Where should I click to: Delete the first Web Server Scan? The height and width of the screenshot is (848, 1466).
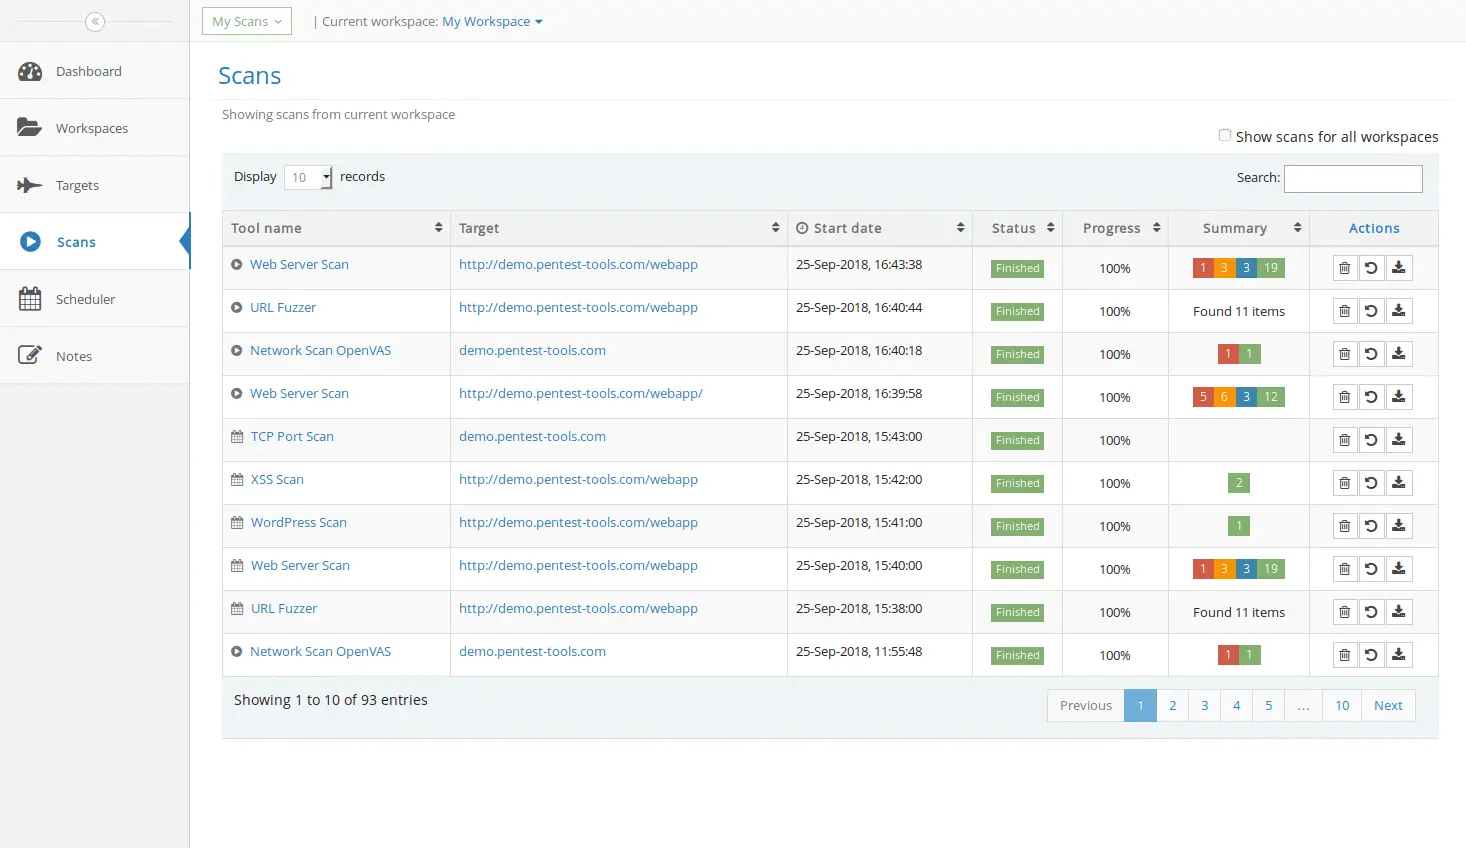(1344, 267)
